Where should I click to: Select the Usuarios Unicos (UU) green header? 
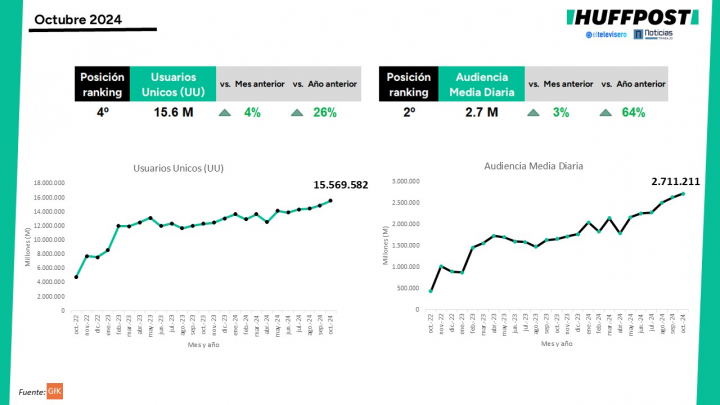coord(172,85)
